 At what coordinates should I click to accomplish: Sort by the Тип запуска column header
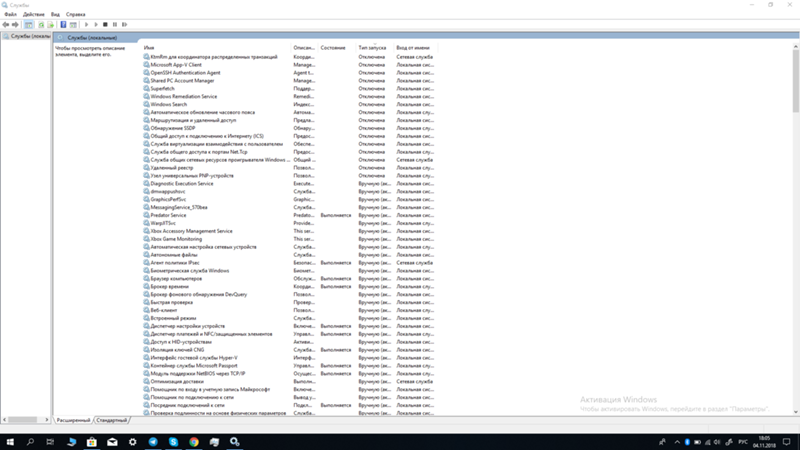click(x=374, y=47)
